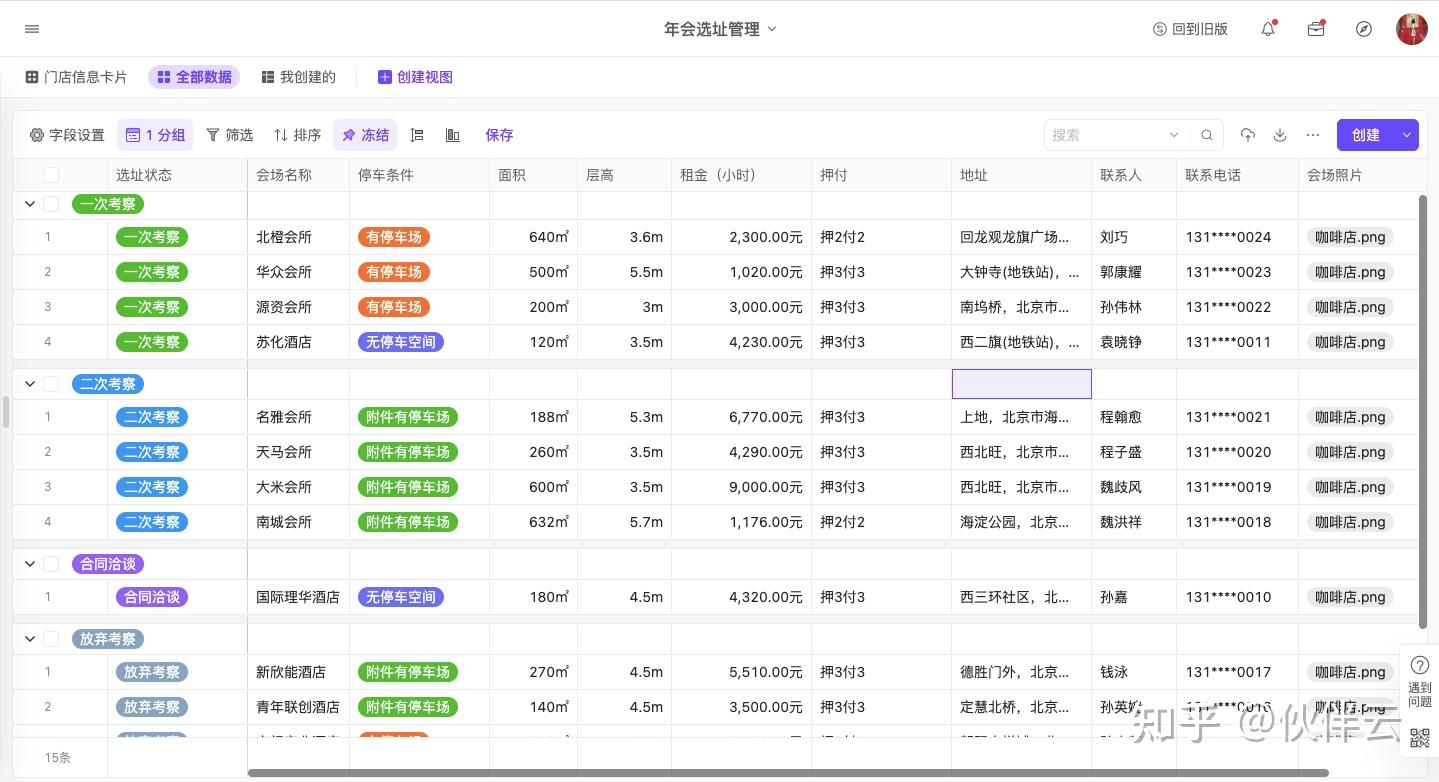The width and height of the screenshot is (1439, 782).
Task: Select the highlighted empty 地址 cell in 二次考察
Action: (1022, 384)
